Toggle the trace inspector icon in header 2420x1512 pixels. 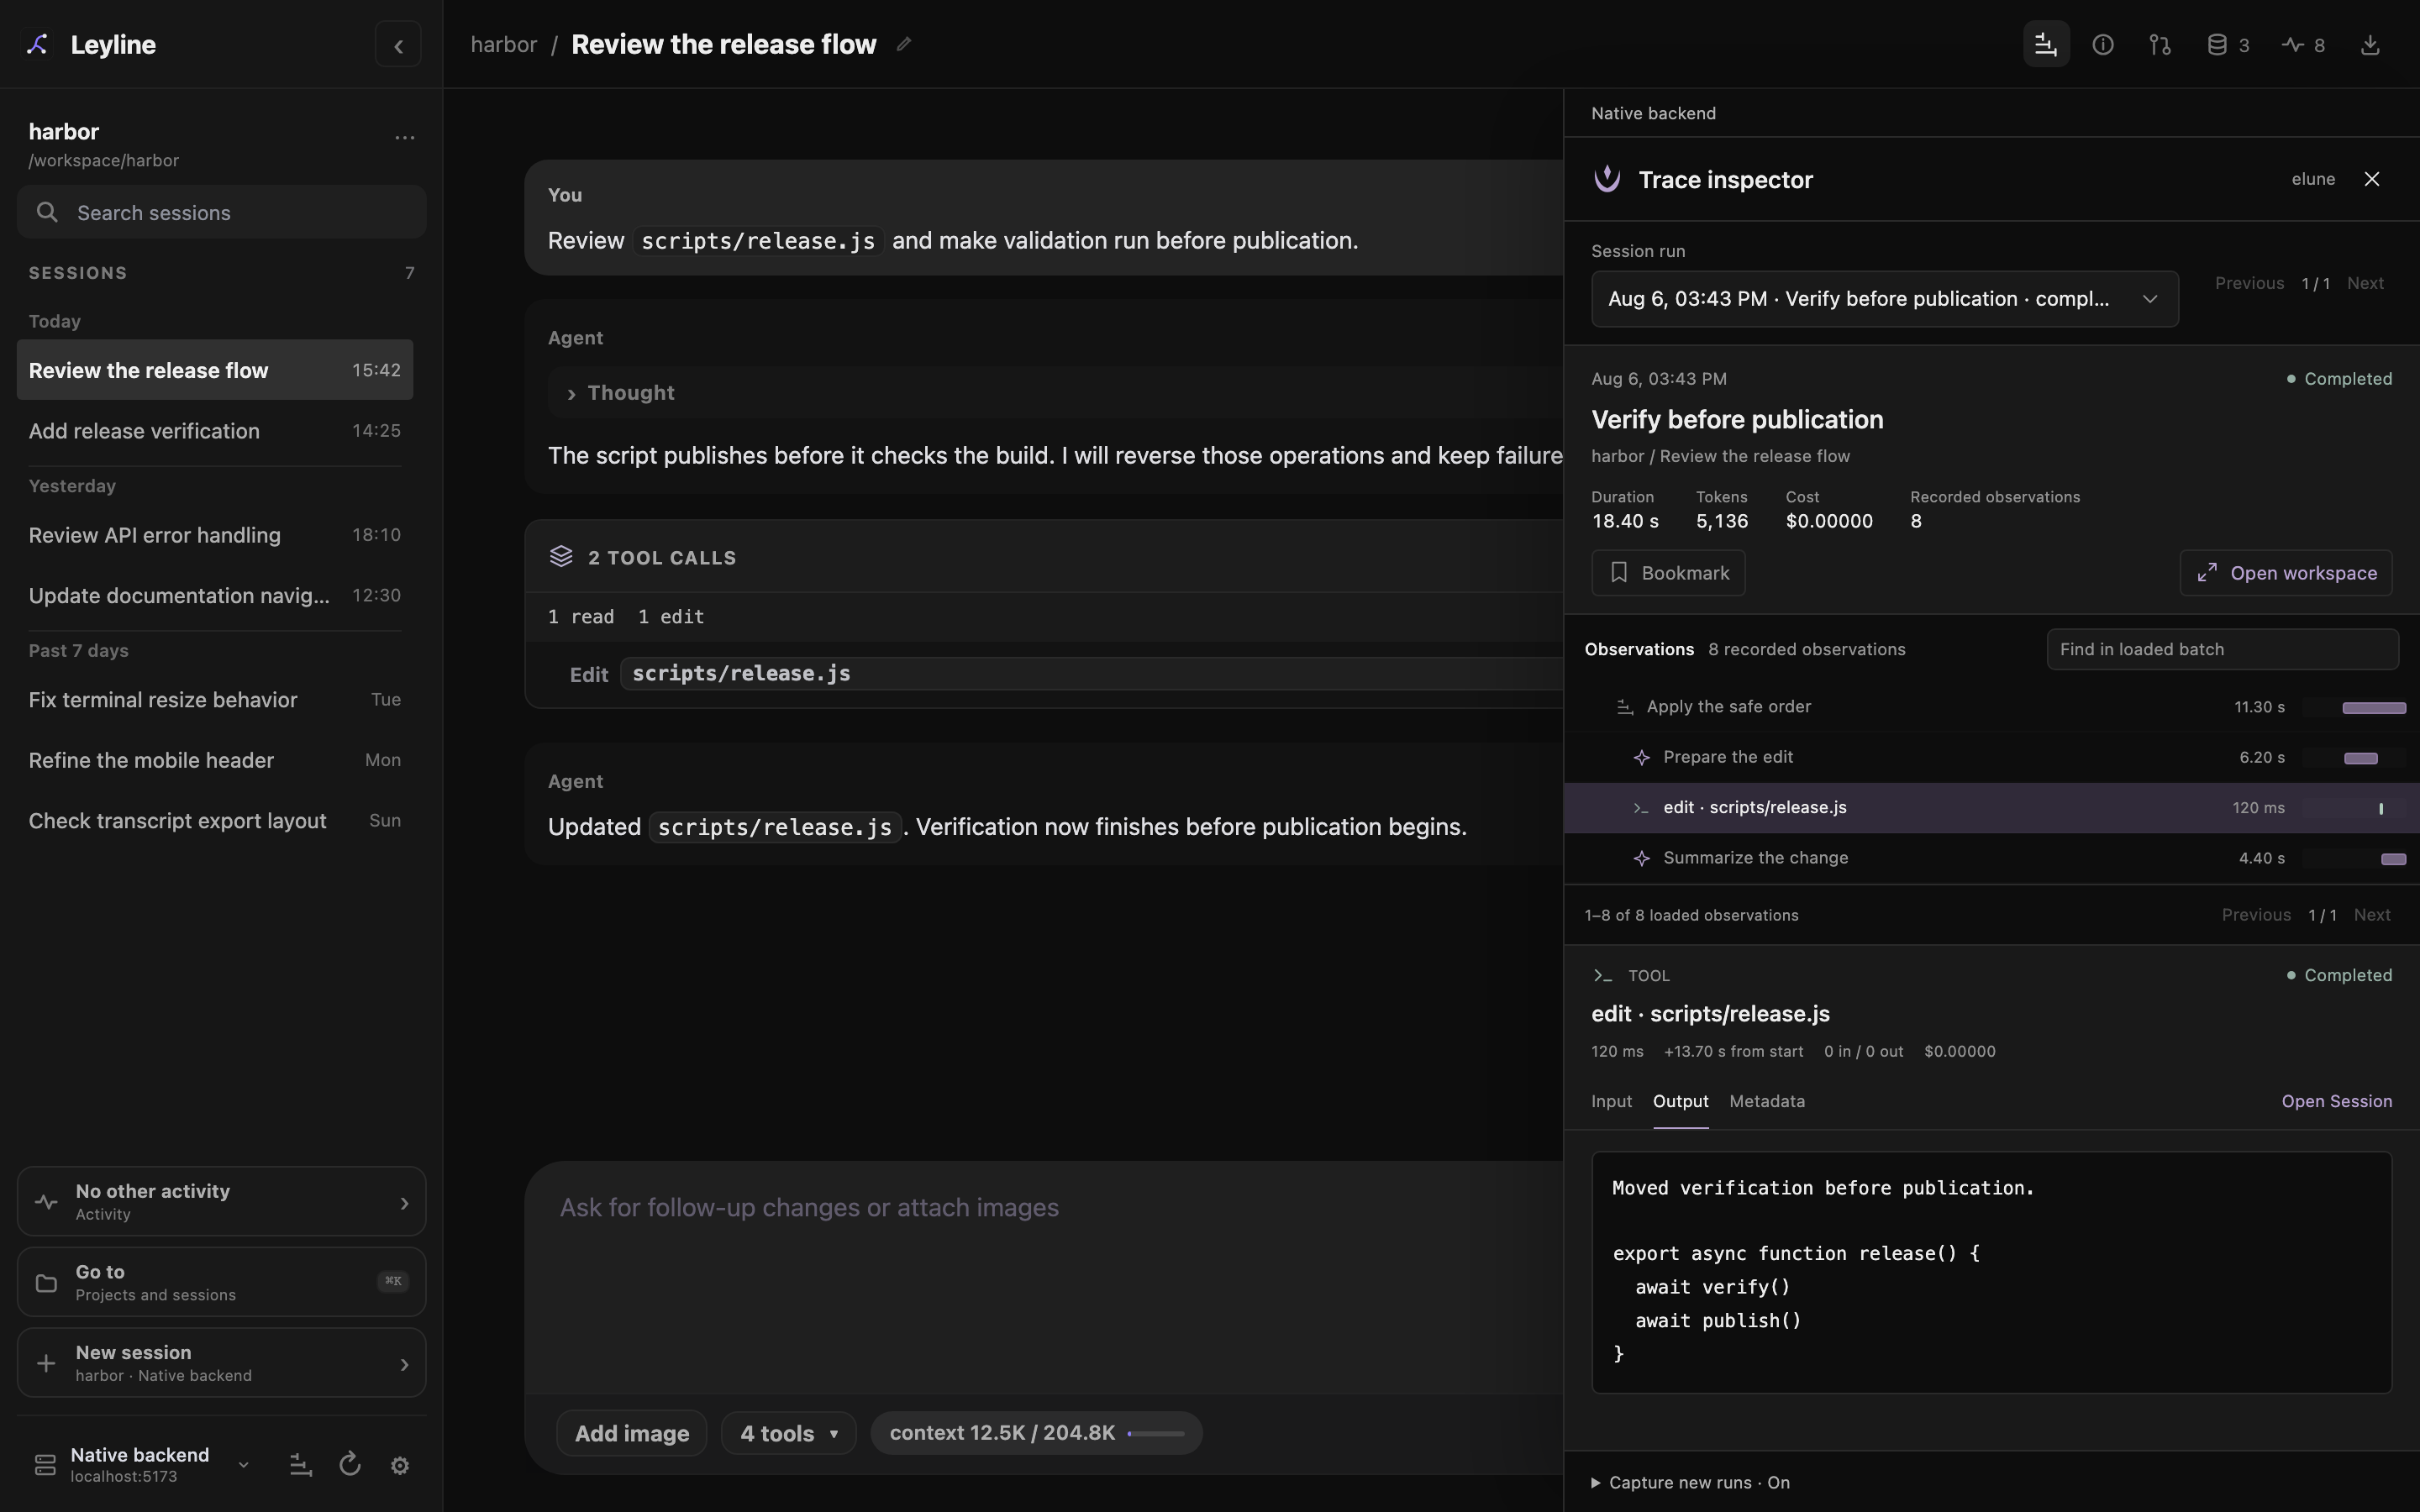point(2046,45)
